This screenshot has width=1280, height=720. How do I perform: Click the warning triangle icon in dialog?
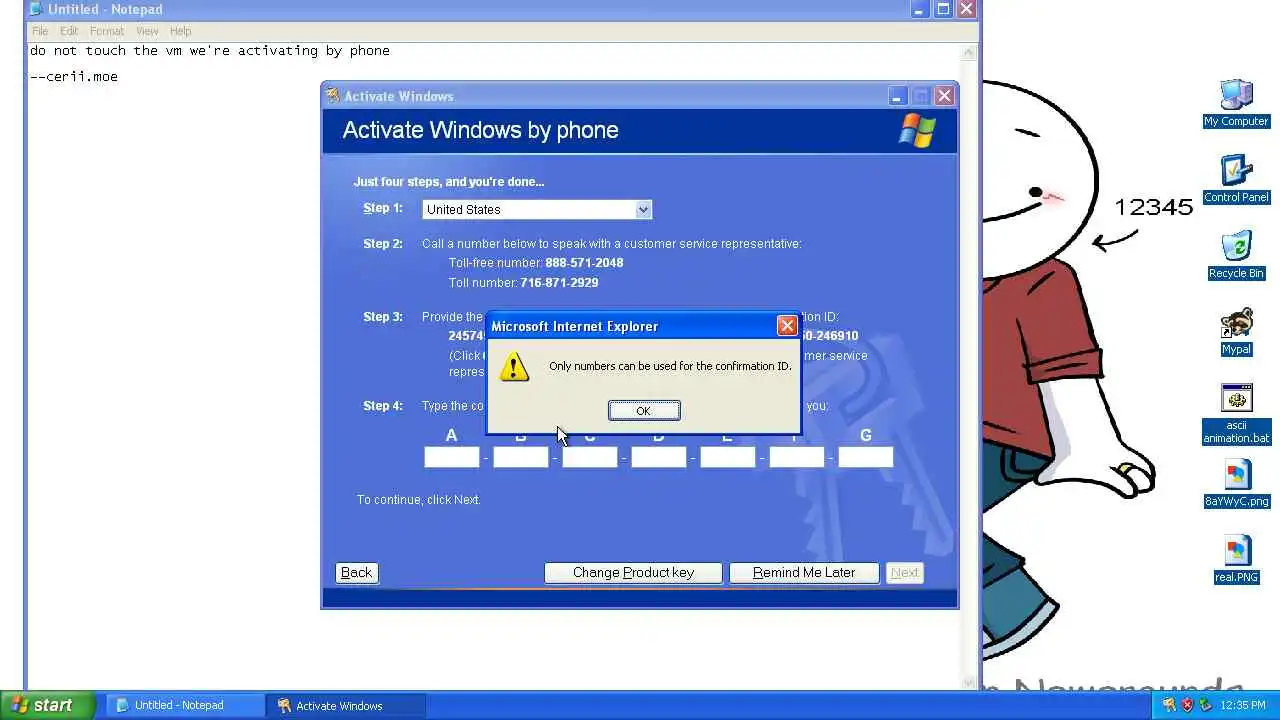tap(514, 366)
